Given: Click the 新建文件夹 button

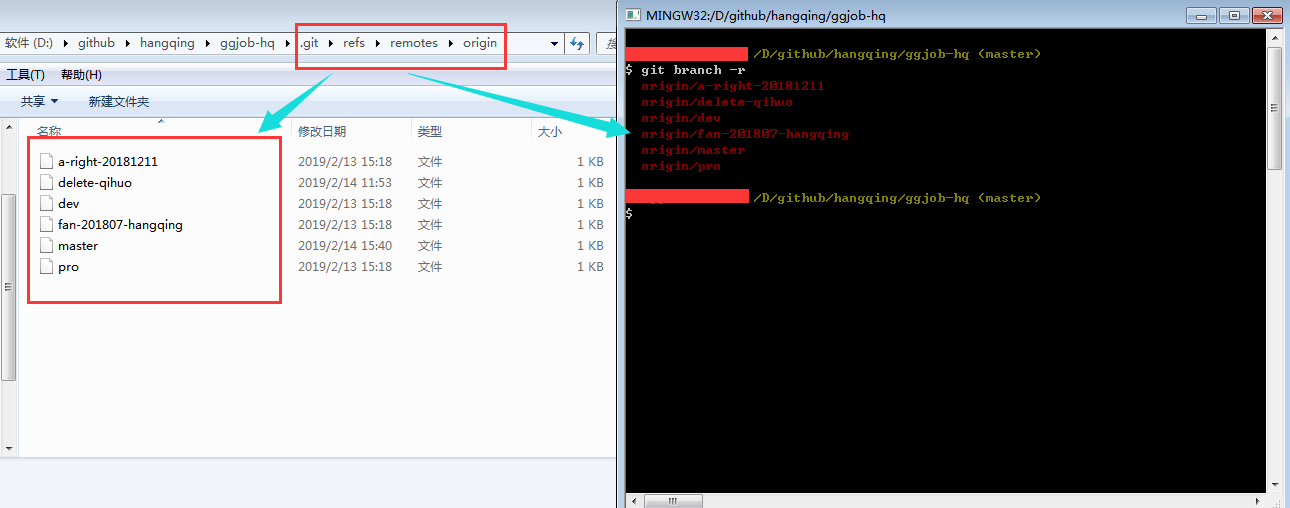Looking at the screenshot, I should (x=118, y=101).
